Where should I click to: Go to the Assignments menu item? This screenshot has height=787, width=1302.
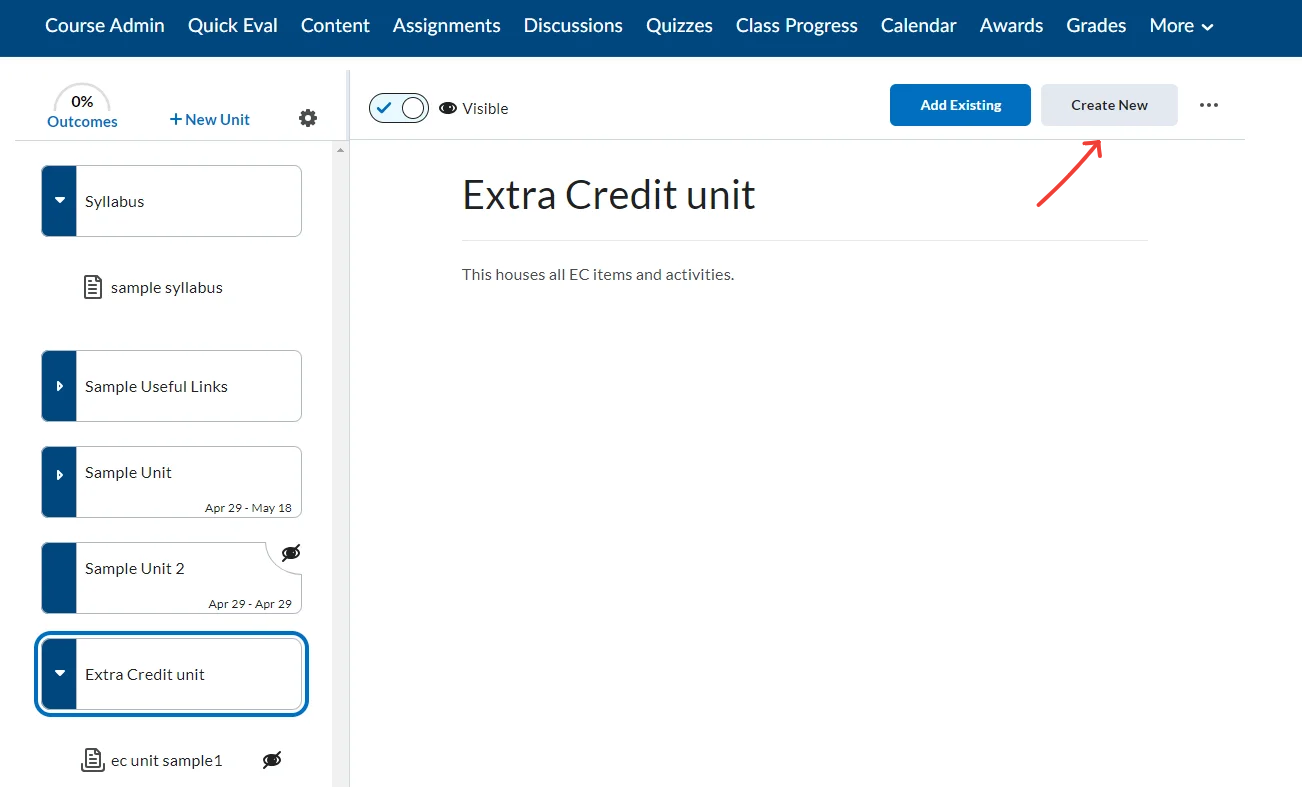pos(446,25)
